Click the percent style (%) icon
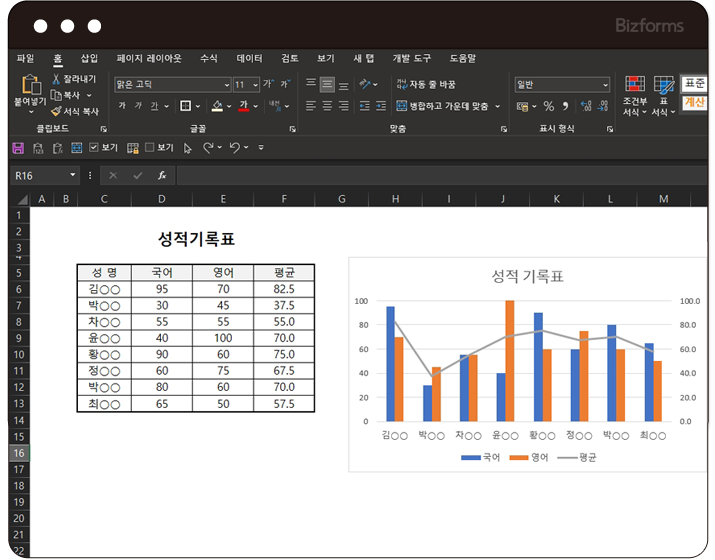The width and height of the screenshot is (715, 560). pyautogui.click(x=547, y=106)
